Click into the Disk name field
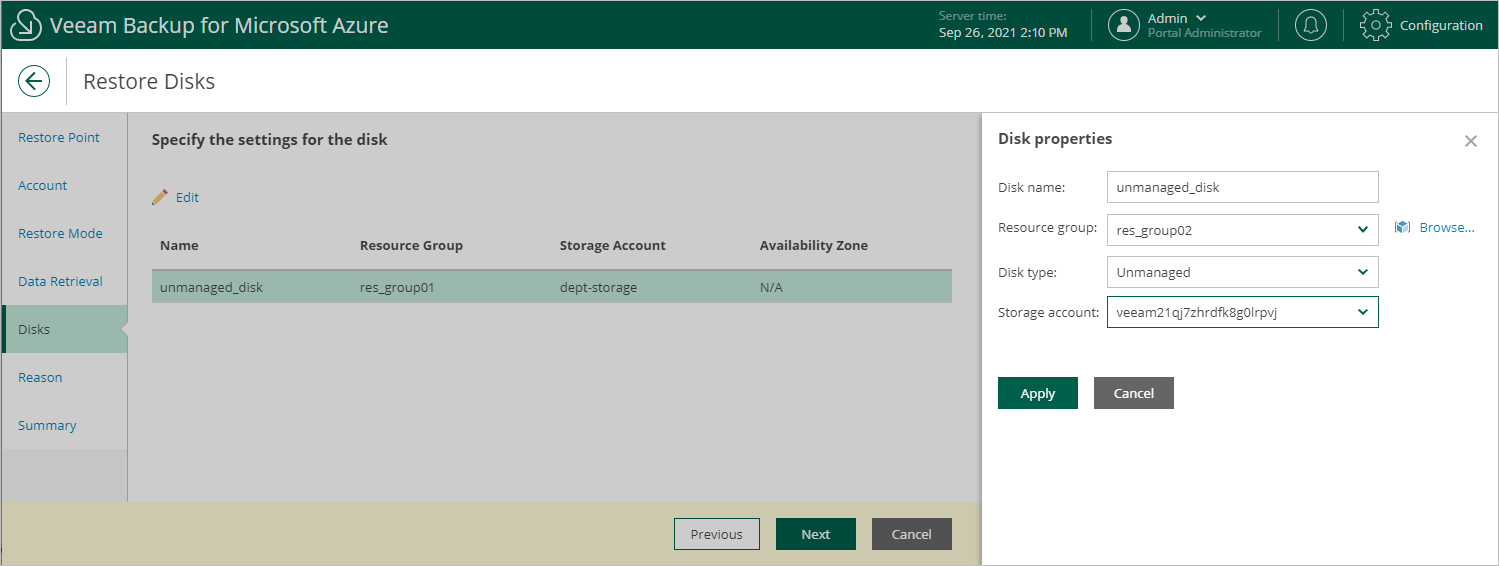This screenshot has width=1499, height=566. tap(1242, 187)
